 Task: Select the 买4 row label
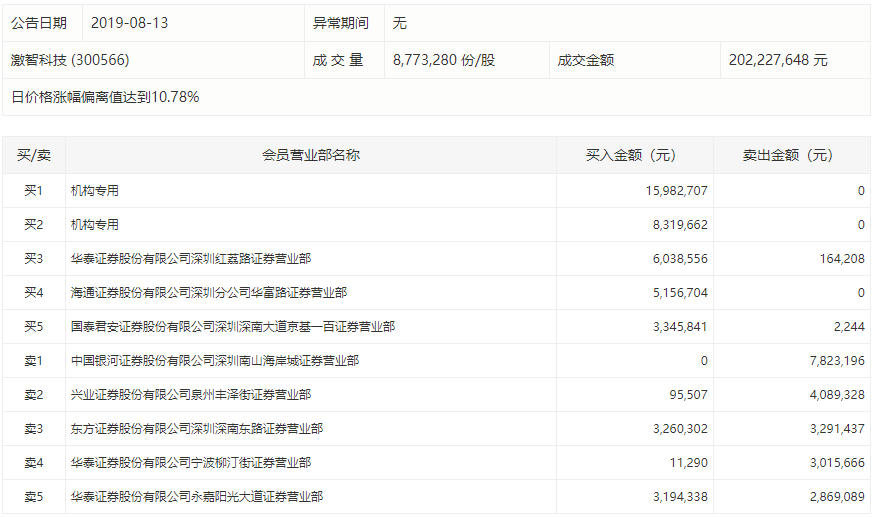(34, 292)
